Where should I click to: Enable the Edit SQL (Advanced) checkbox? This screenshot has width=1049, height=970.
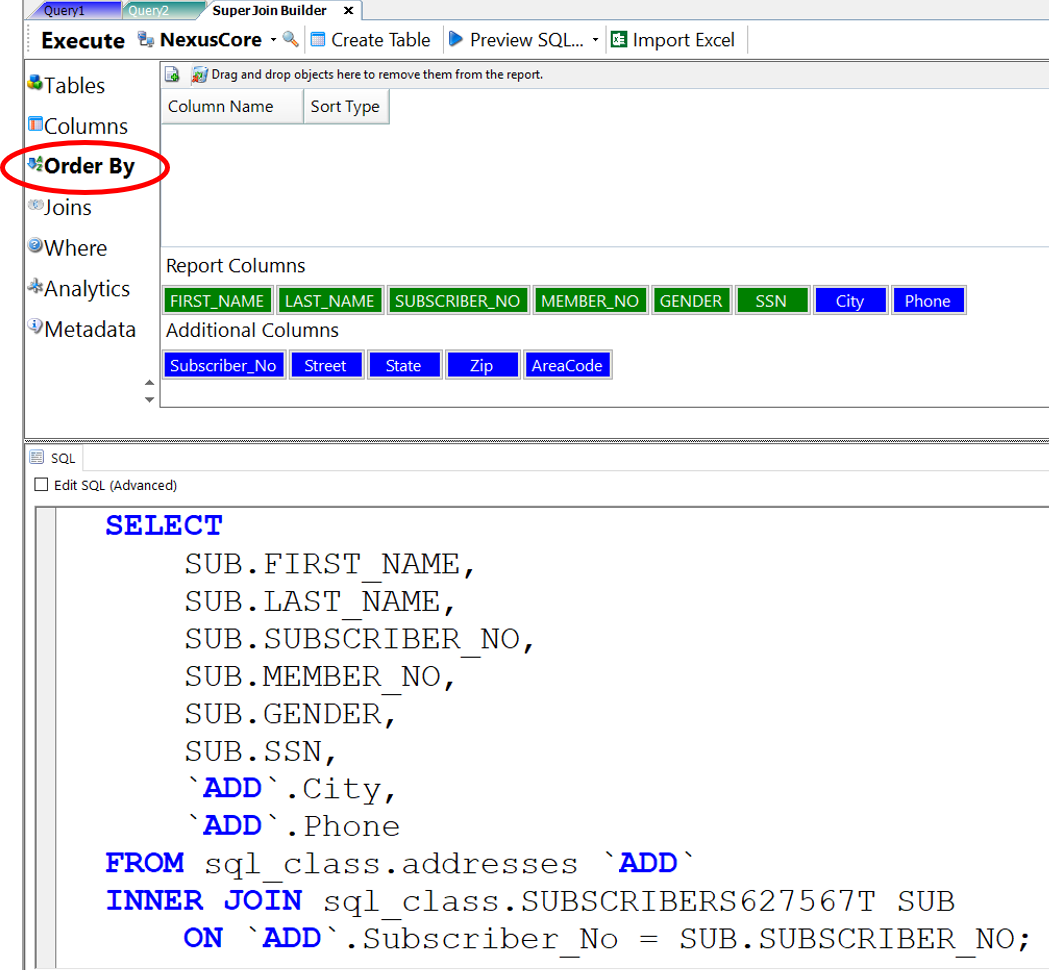[41, 485]
